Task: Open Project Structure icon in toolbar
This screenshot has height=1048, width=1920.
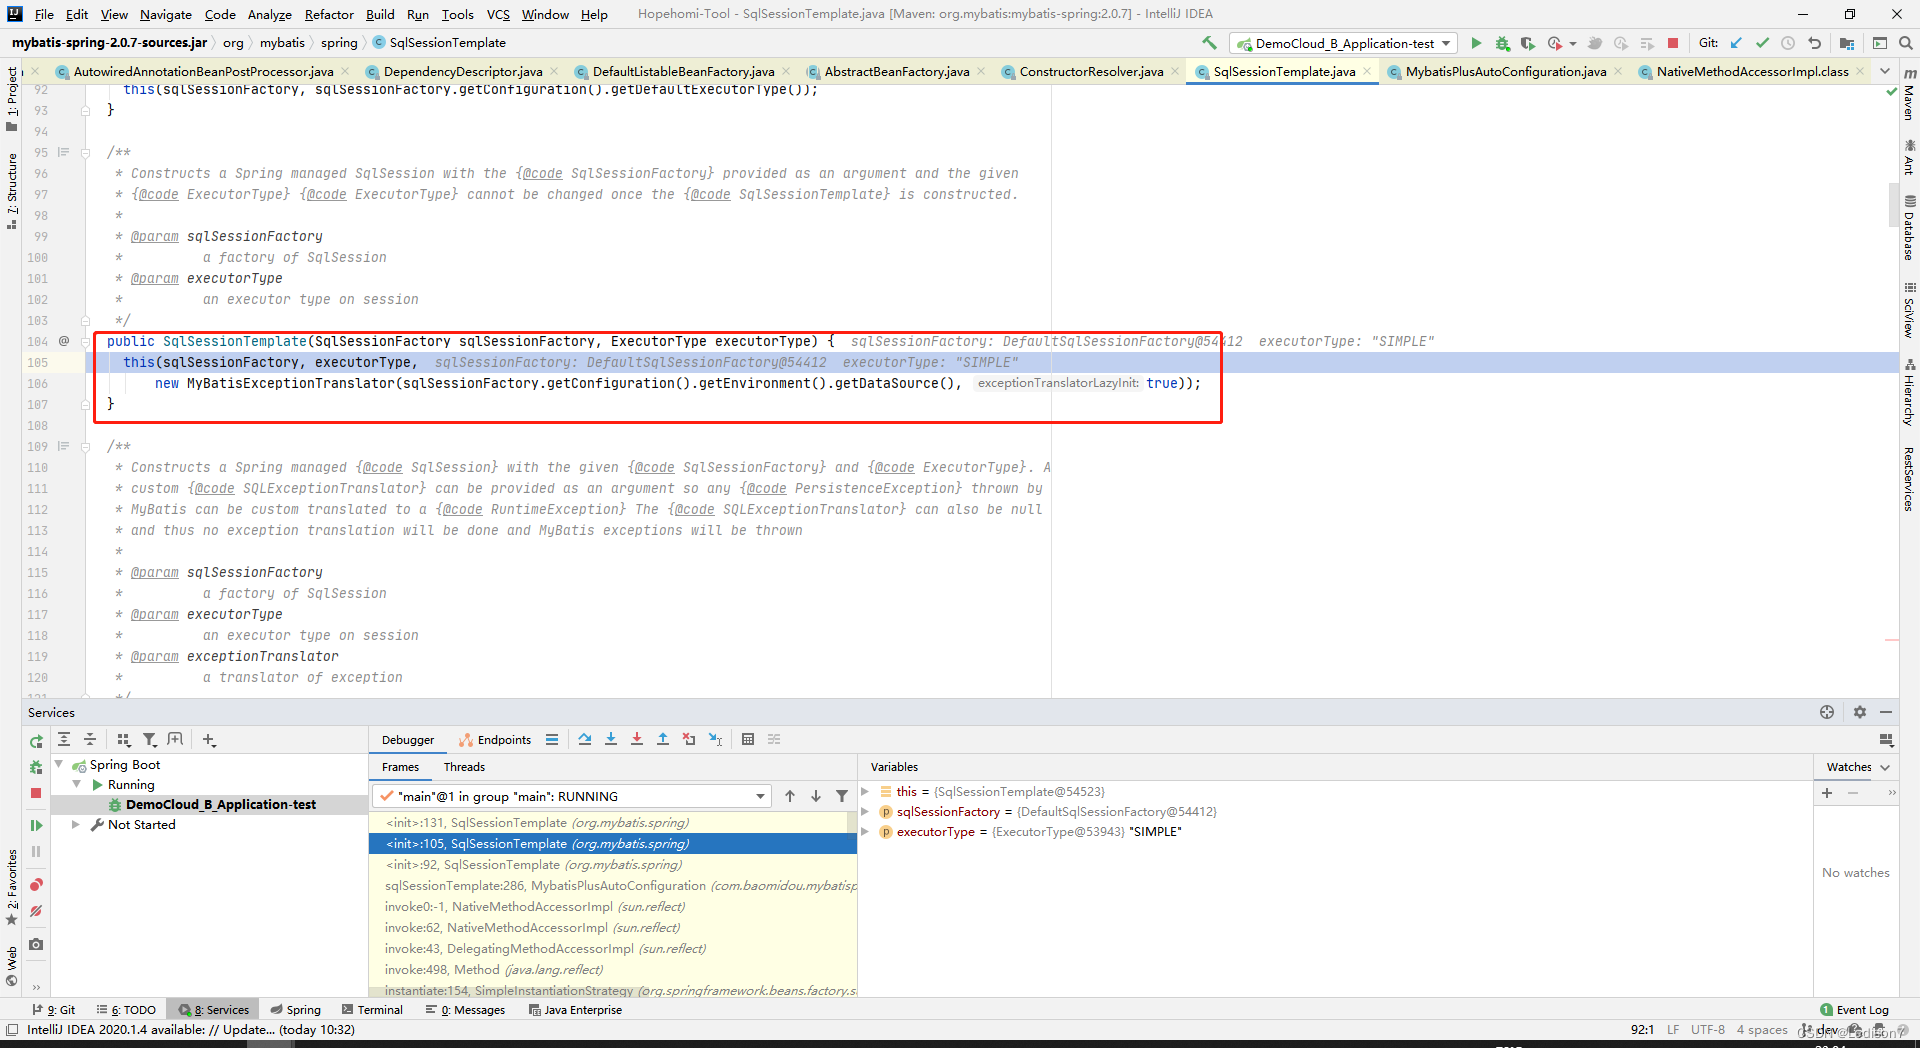Action: 1847,43
